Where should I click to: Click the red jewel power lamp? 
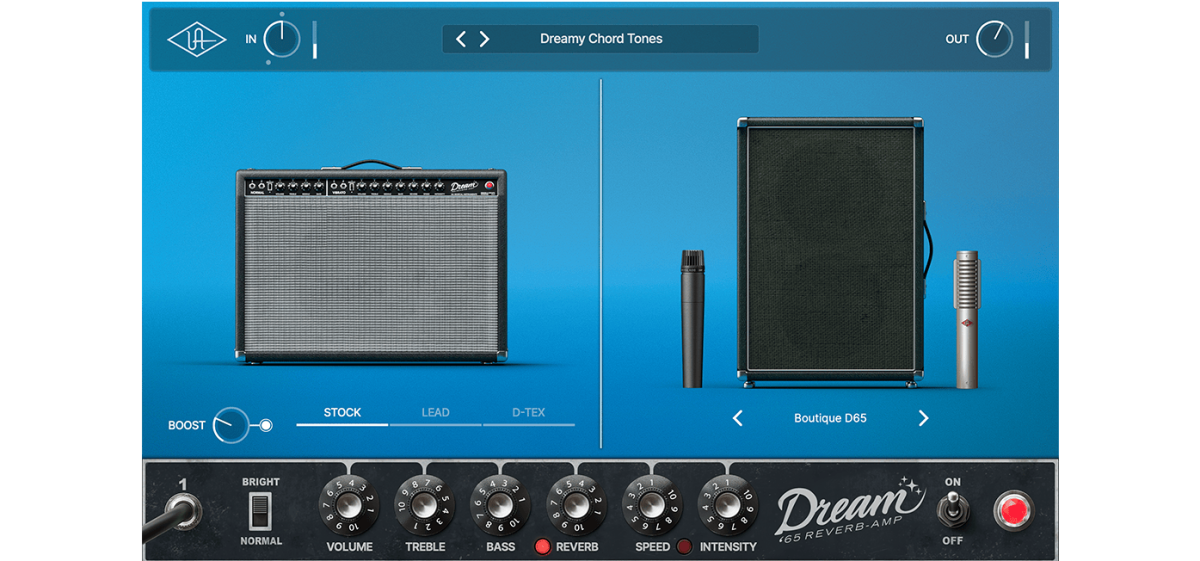point(1014,510)
